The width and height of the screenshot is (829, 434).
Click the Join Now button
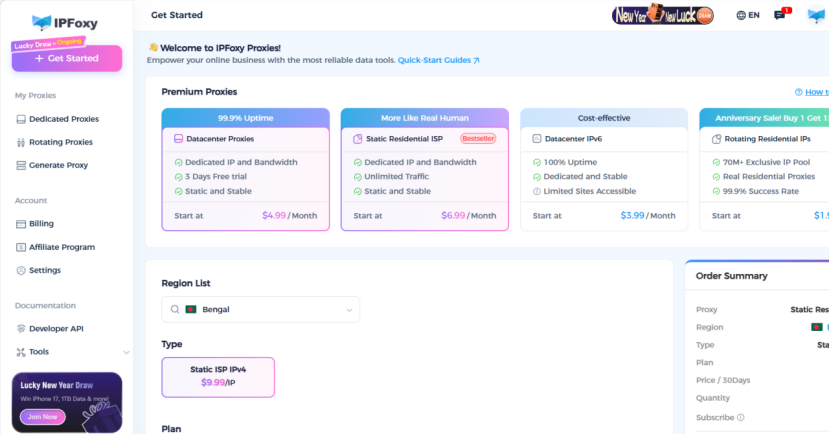tap(43, 416)
